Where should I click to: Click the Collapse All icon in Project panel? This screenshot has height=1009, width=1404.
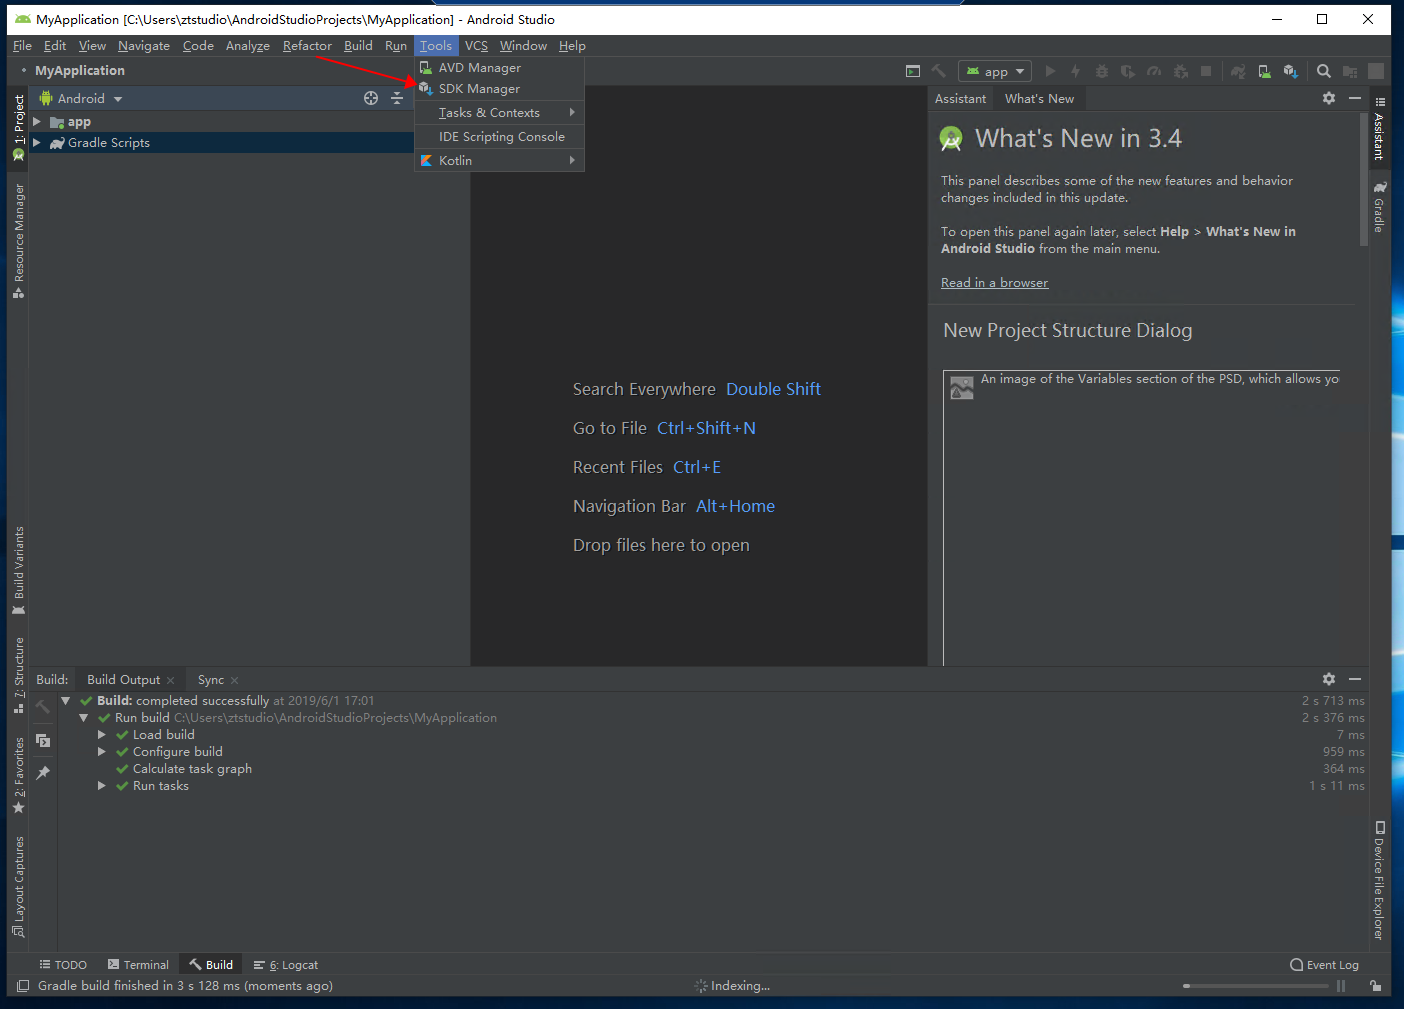(x=397, y=98)
